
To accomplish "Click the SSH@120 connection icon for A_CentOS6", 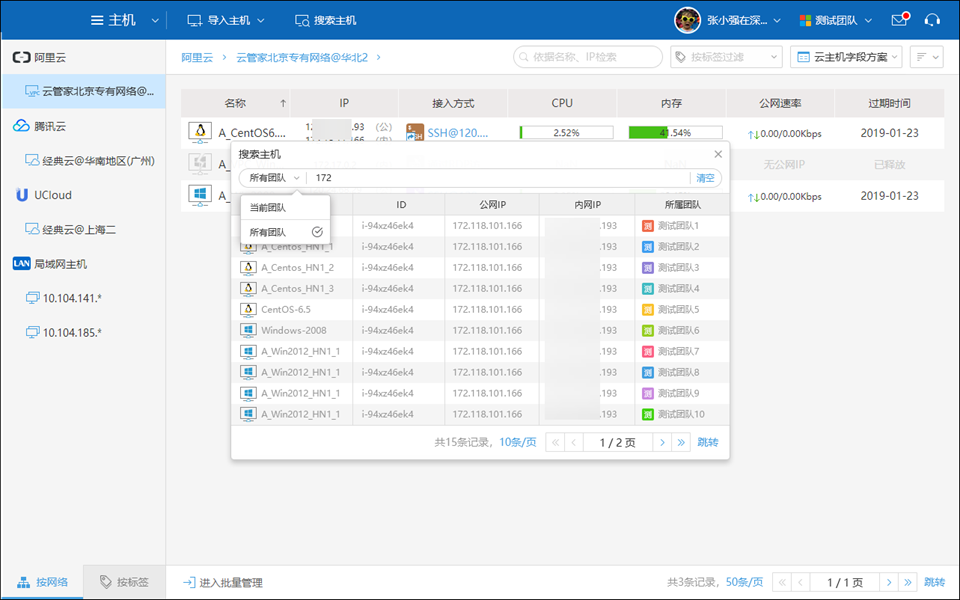I will pos(416,132).
